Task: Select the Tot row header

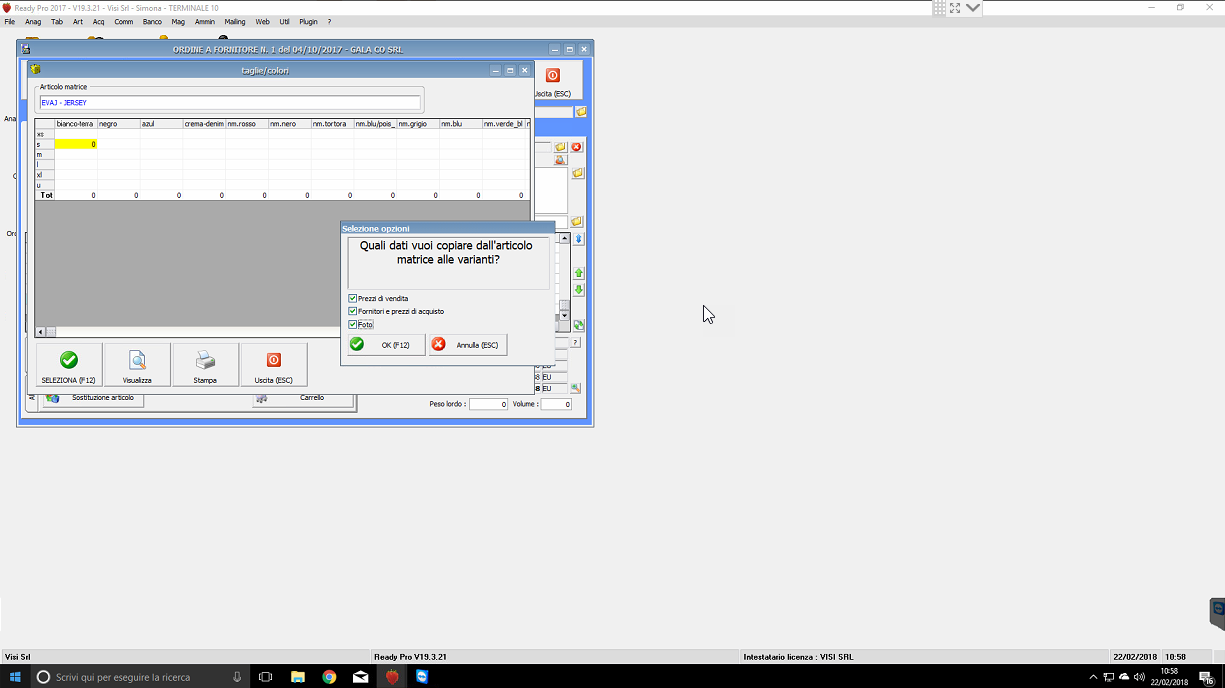Action: click(45, 195)
